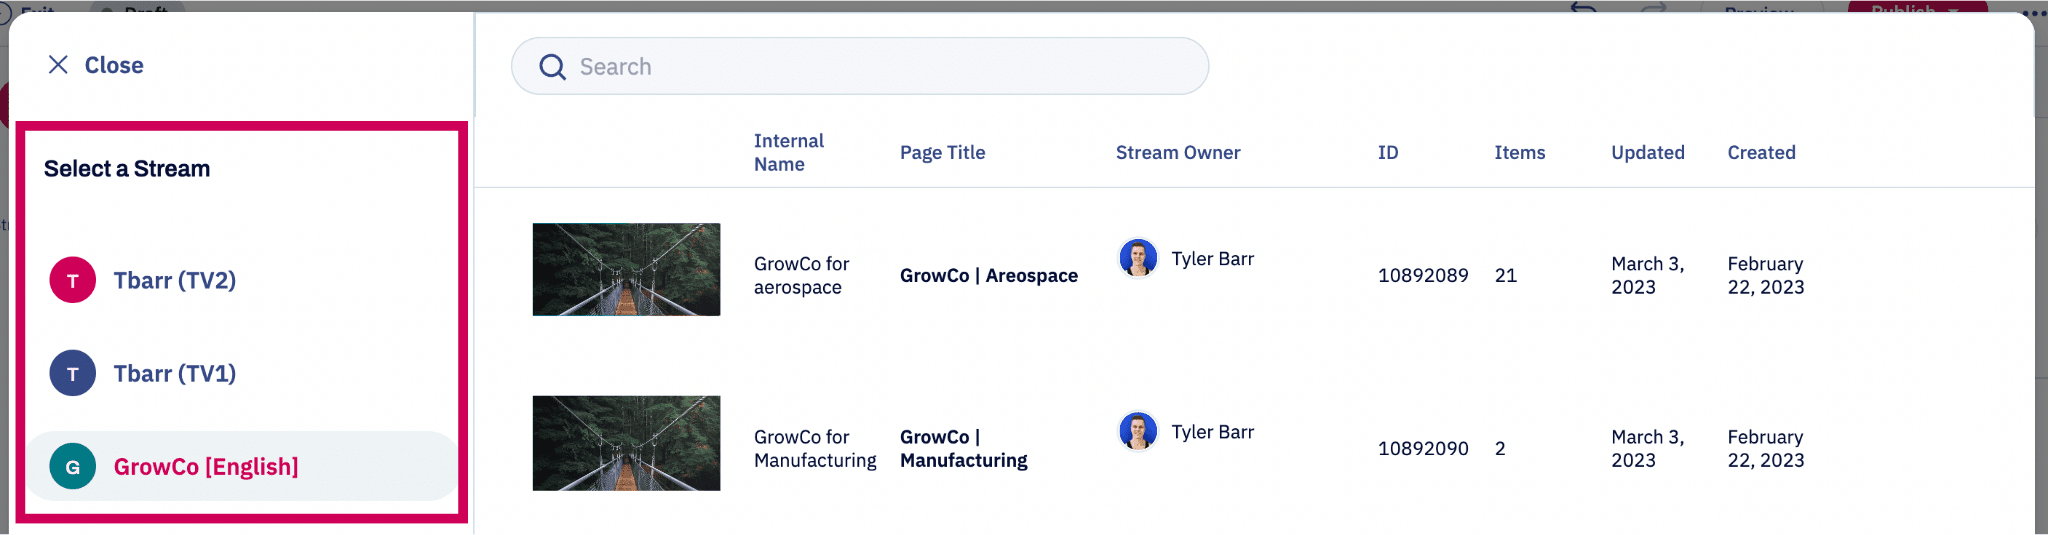2048x535 pixels.
Task: Click the 'GrowCo | Areospace' page title
Action: click(989, 275)
